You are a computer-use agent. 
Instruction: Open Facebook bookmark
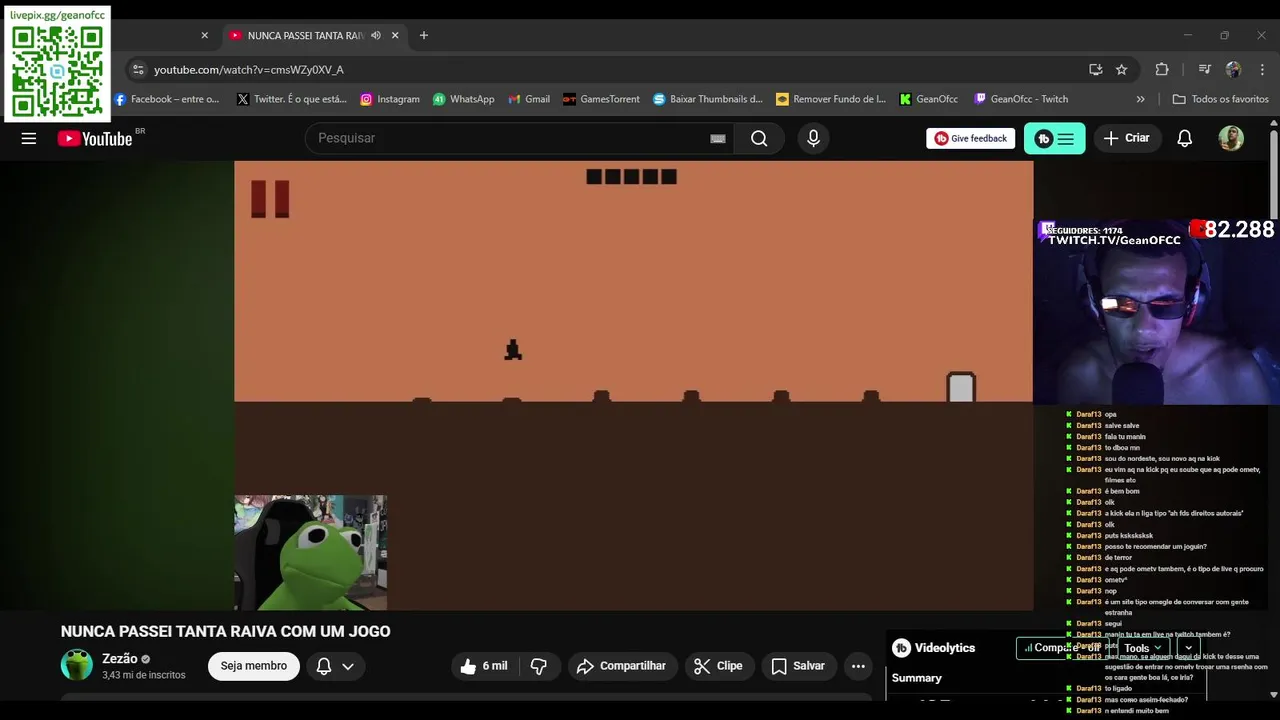[167, 99]
